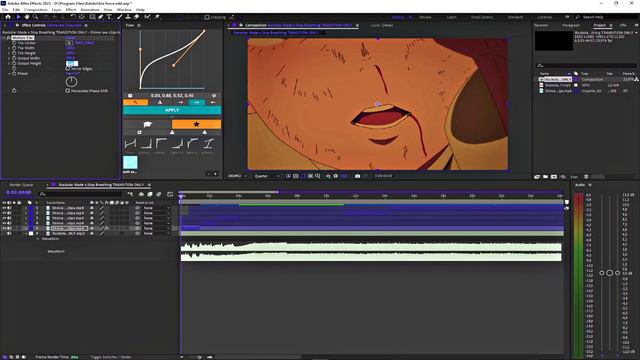
Task: Select the Clone Stamp tool
Action: click(x=128, y=17)
